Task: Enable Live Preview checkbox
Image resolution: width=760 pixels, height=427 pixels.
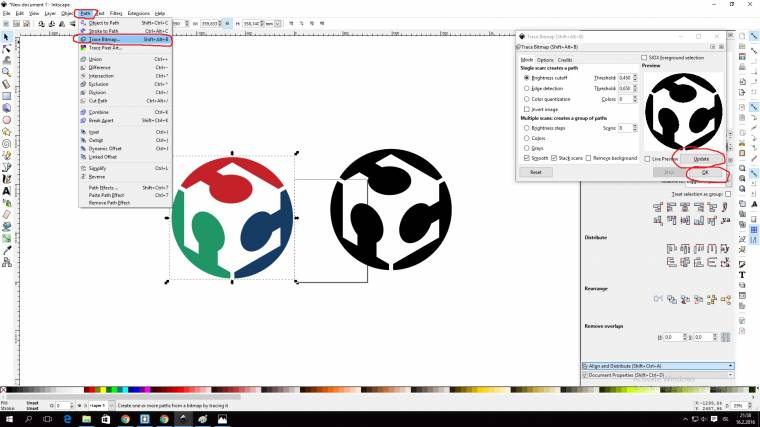Action: click(x=647, y=159)
